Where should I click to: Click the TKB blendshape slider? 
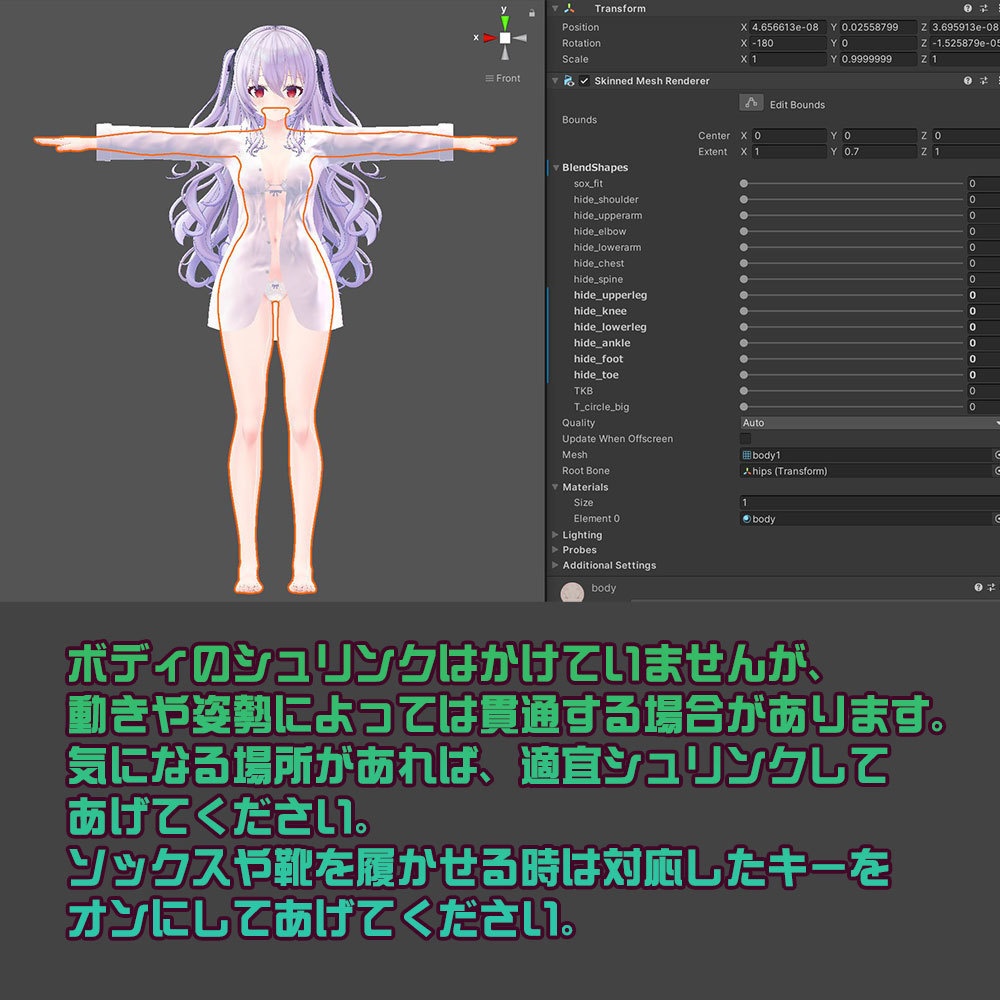click(x=851, y=390)
